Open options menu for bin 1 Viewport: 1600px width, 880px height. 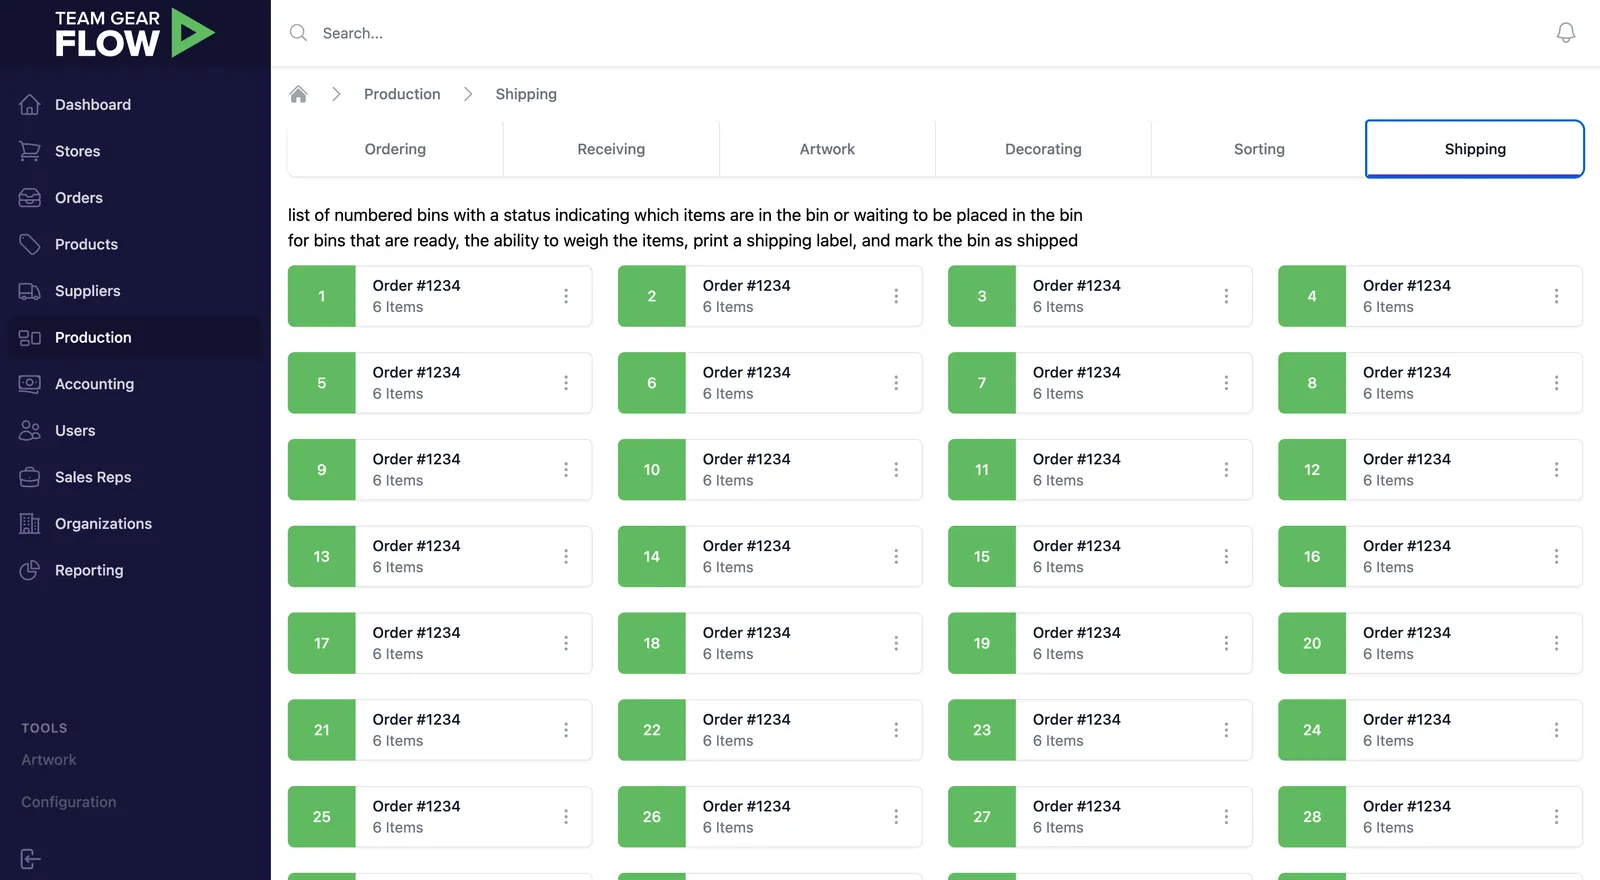click(x=566, y=296)
